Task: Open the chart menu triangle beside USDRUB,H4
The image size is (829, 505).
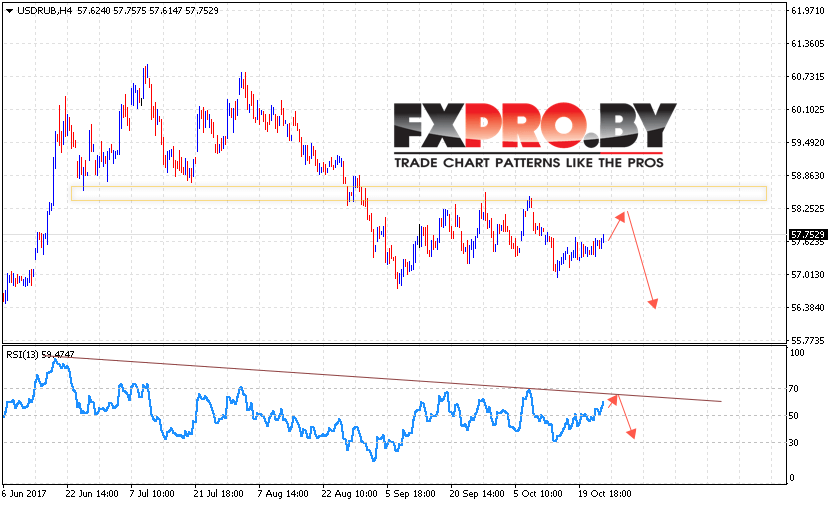Action: point(9,11)
